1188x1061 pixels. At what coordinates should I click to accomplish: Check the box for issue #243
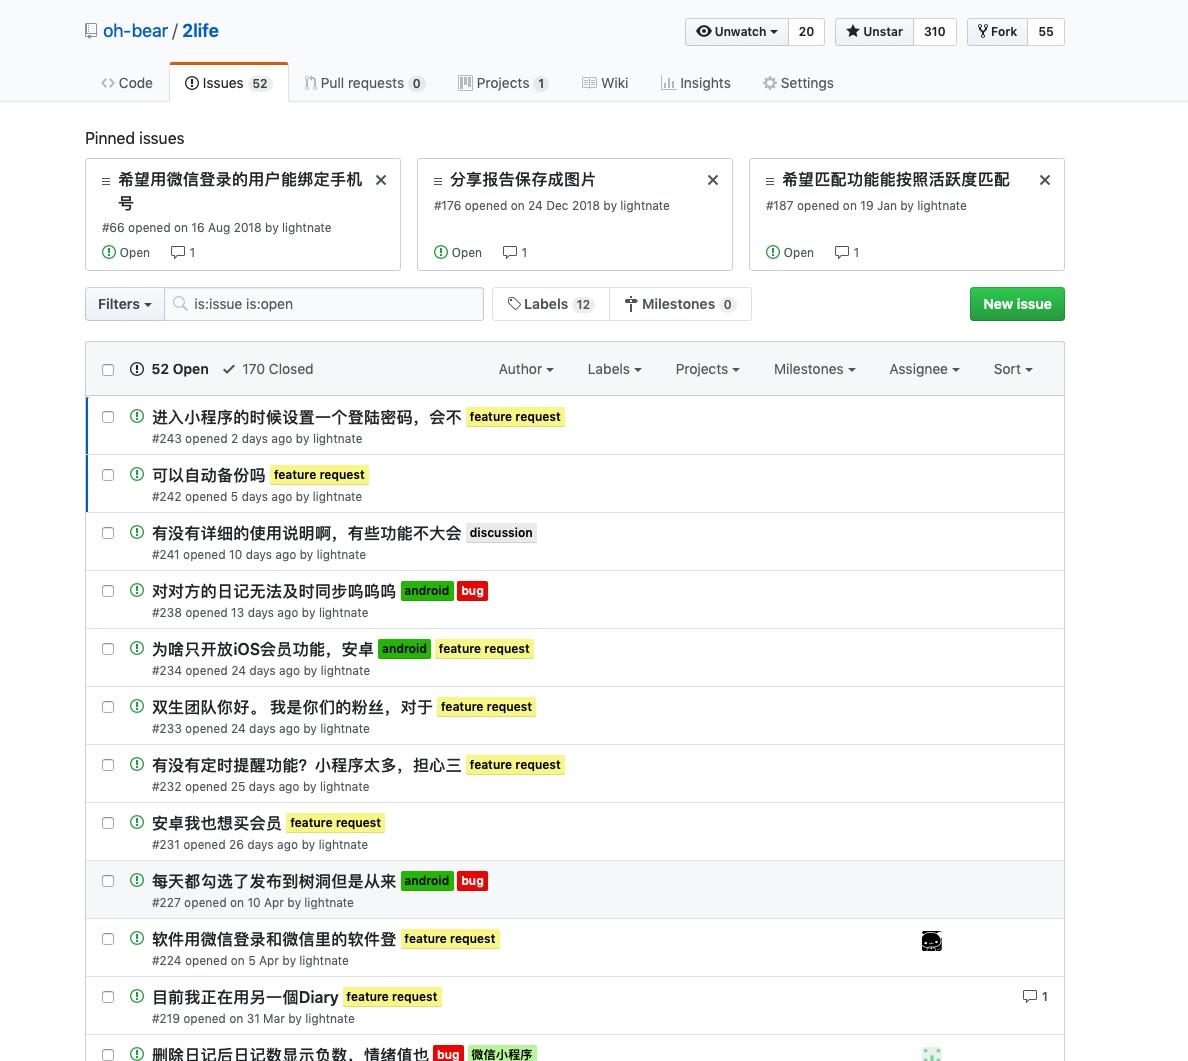point(108,417)
